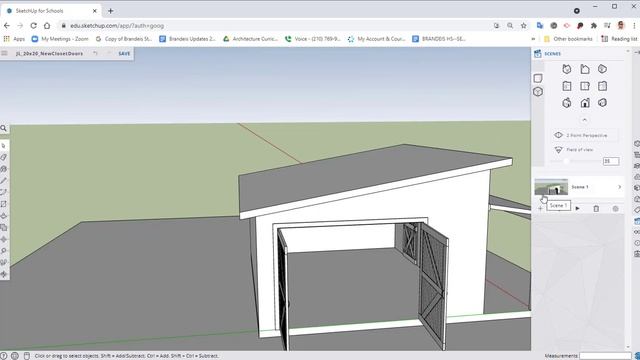The image size is (640, 360).
Task: Open the hamburger menu next to file name
Action: (4, 53)
